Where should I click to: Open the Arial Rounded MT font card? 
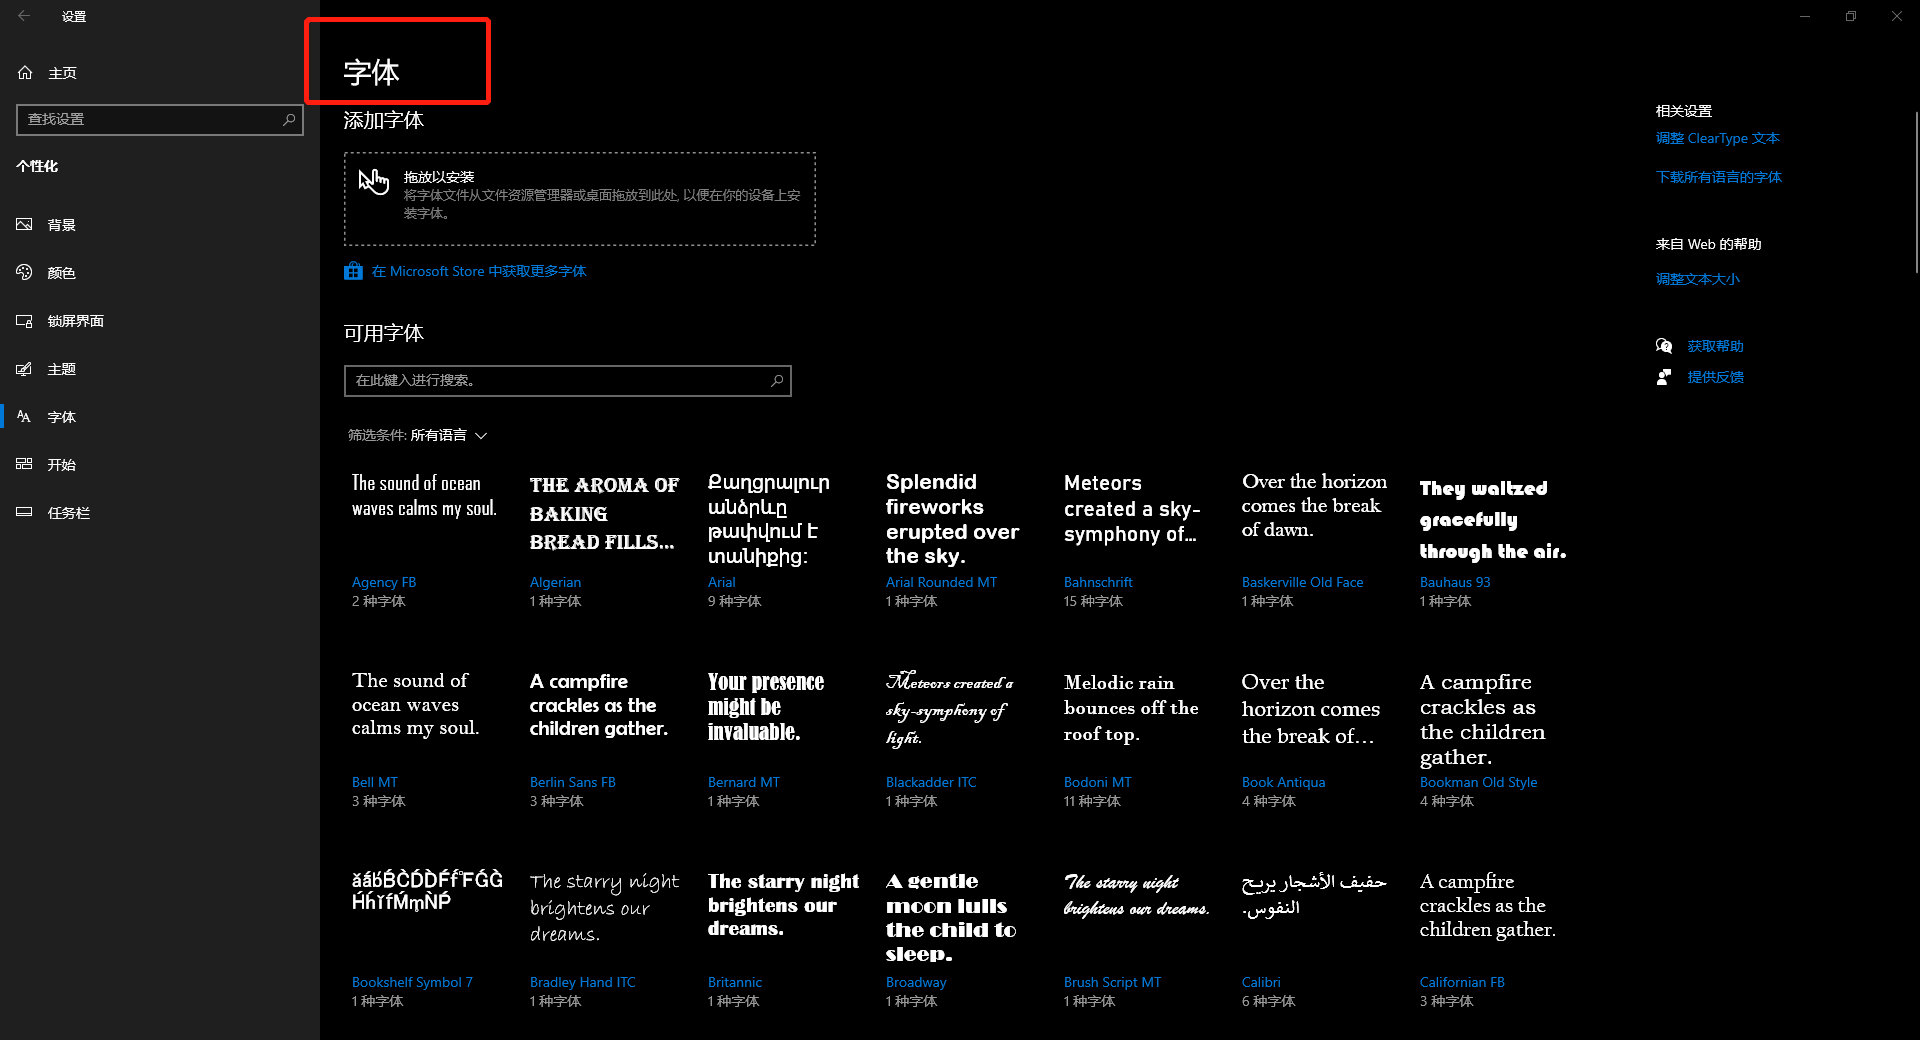(x=959, y=540)
